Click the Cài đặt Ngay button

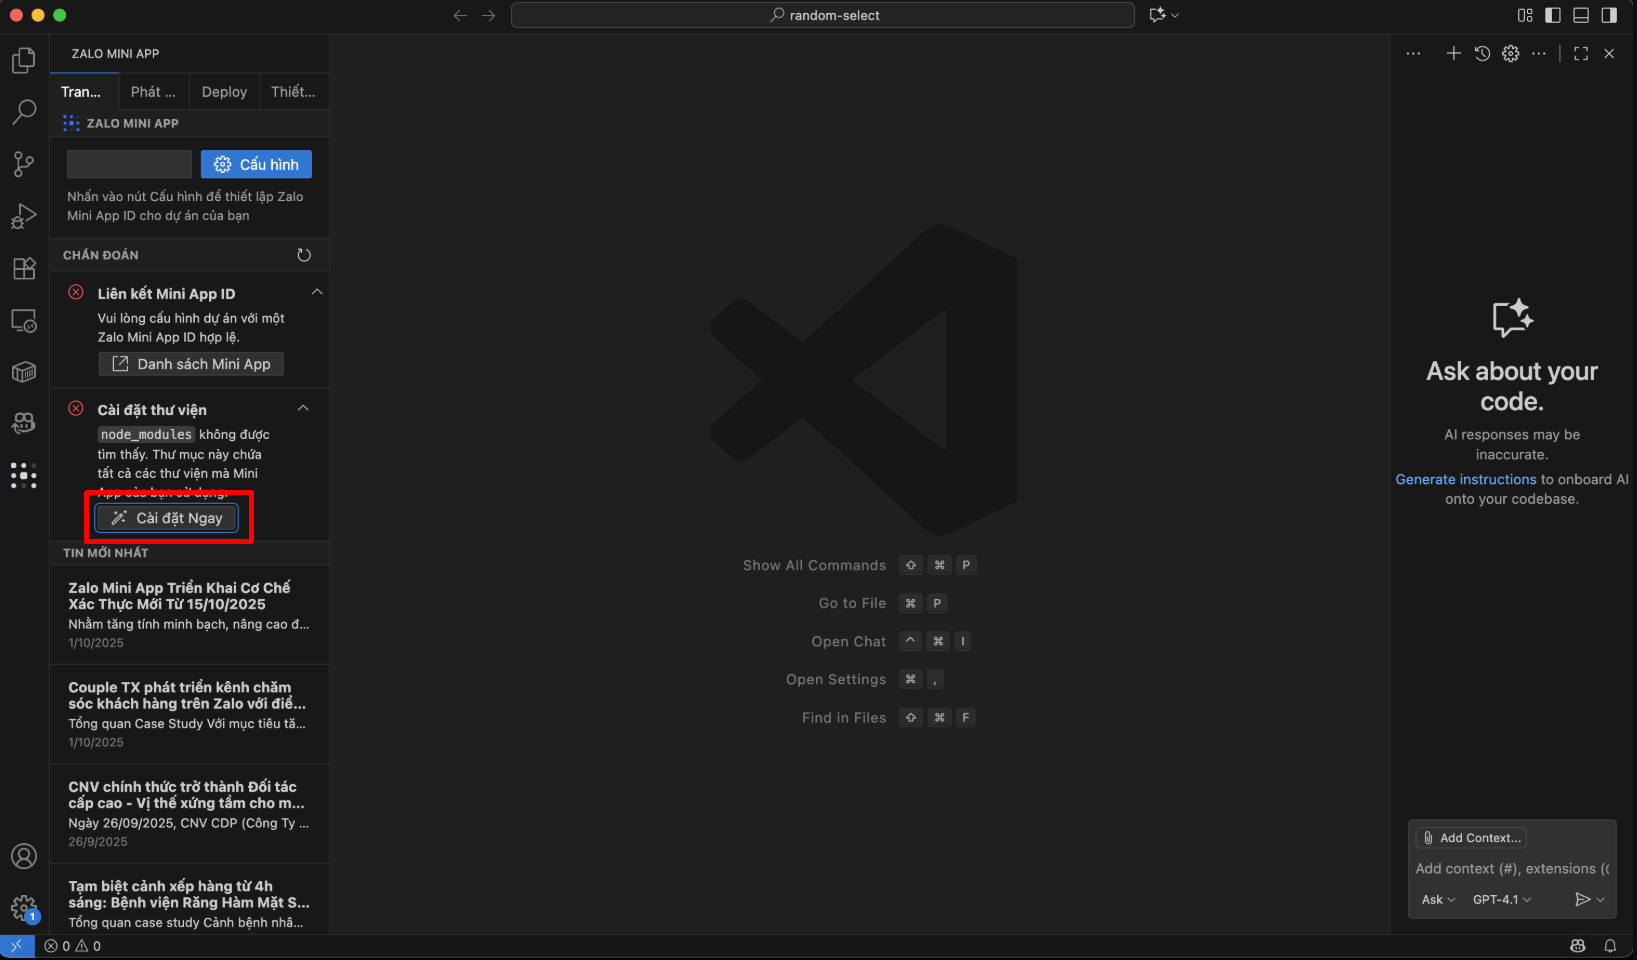pyautogui.click(x=167, y=518)
